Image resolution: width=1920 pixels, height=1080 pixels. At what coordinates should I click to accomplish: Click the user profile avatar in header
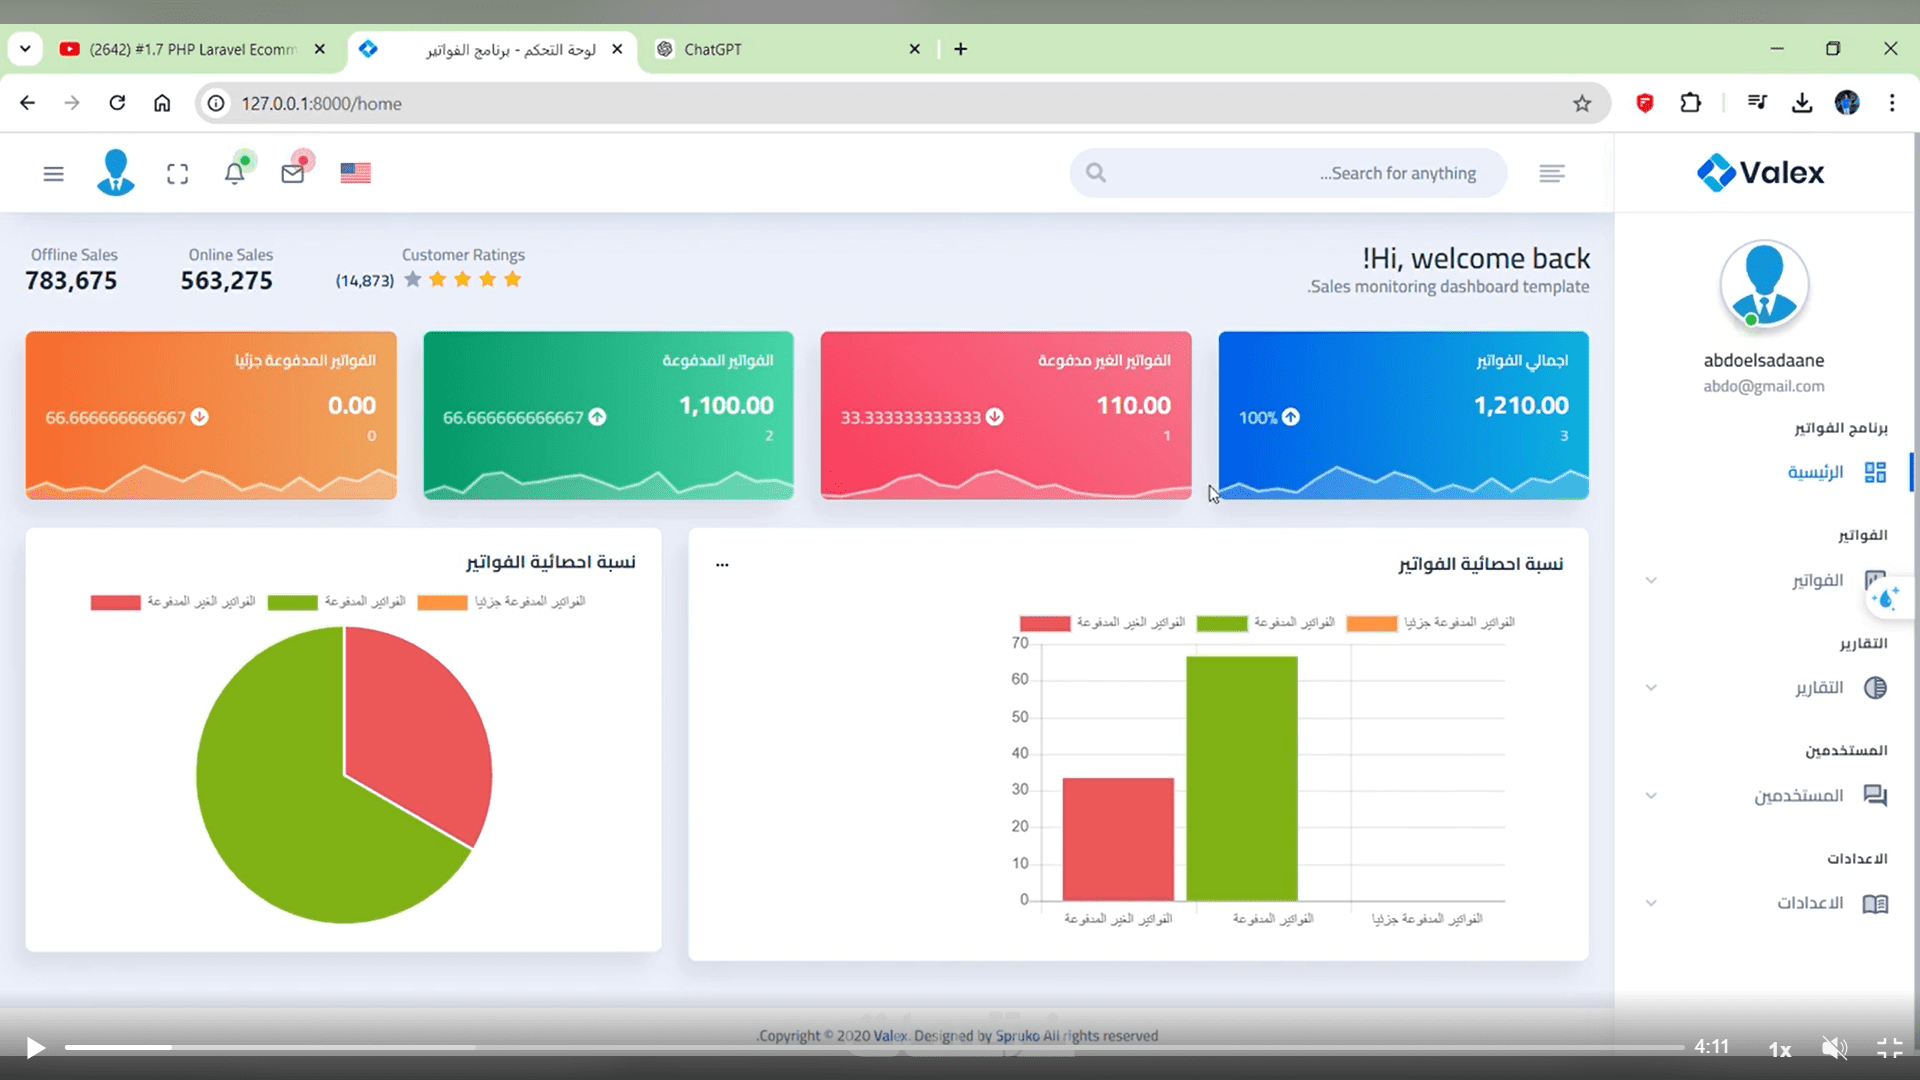(x=115, y=173)
